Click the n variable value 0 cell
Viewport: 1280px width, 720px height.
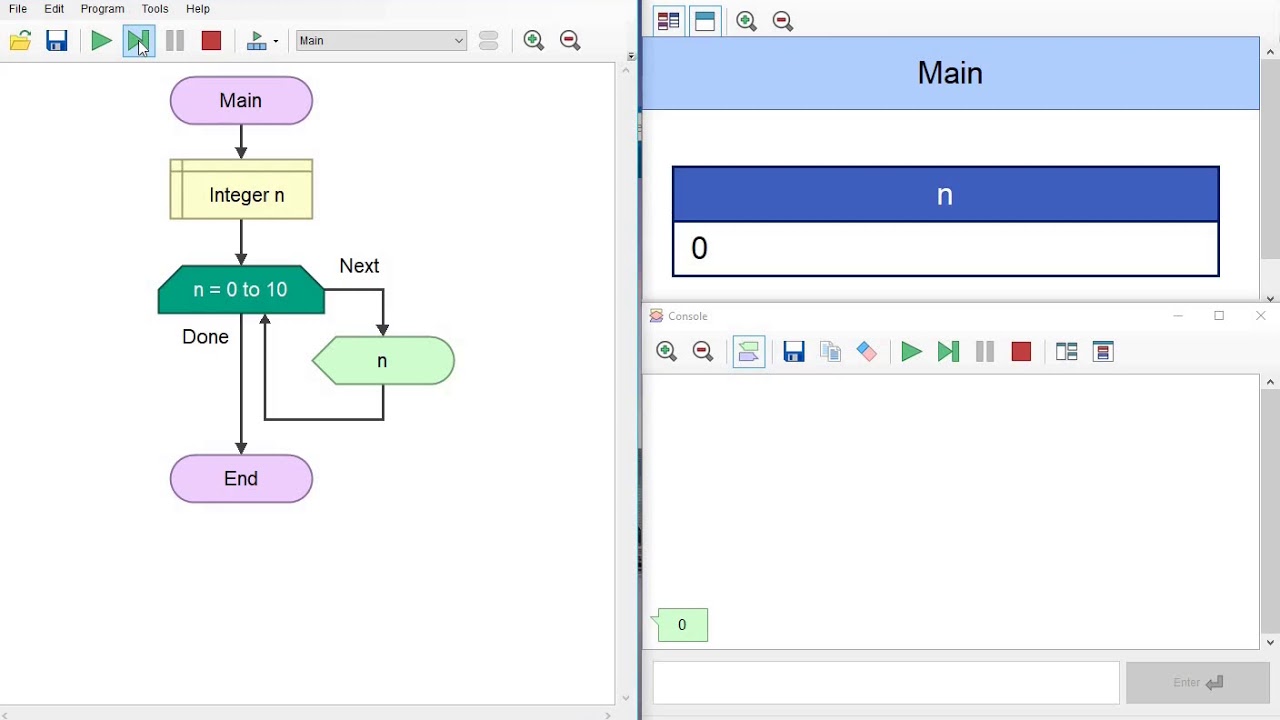(945, 248)
